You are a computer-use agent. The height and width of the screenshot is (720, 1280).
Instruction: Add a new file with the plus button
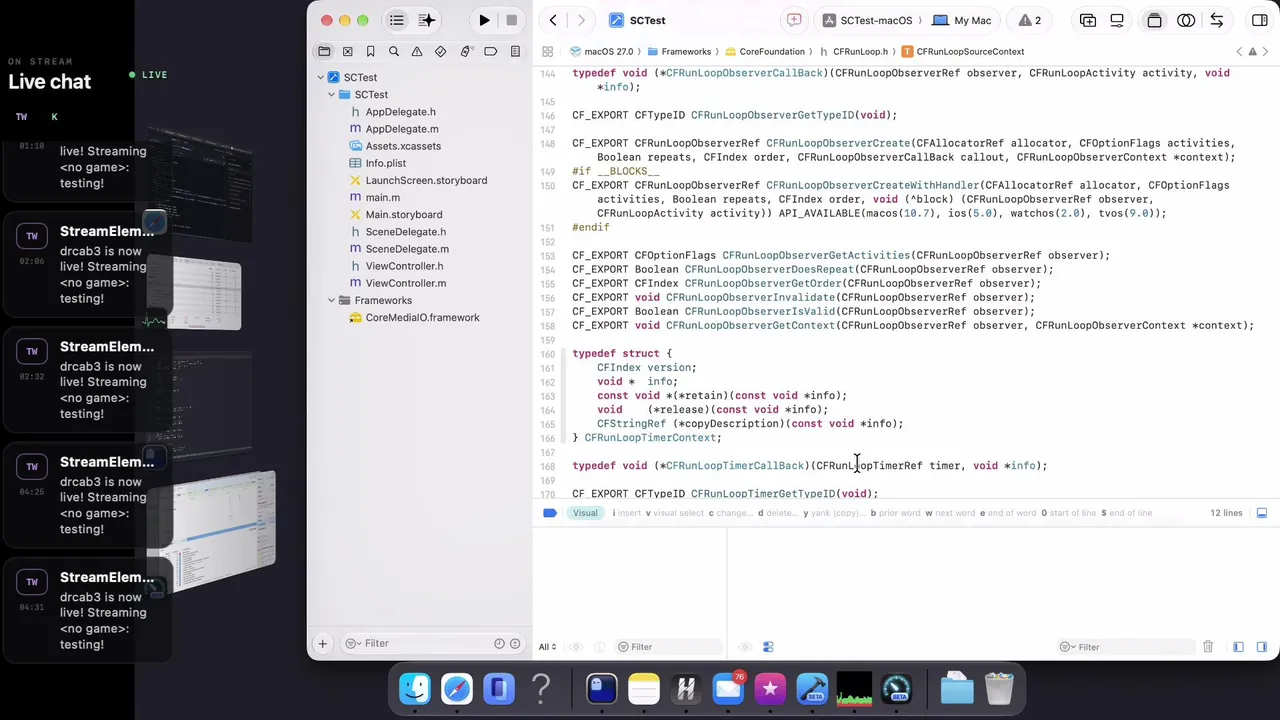pos(322,644)
